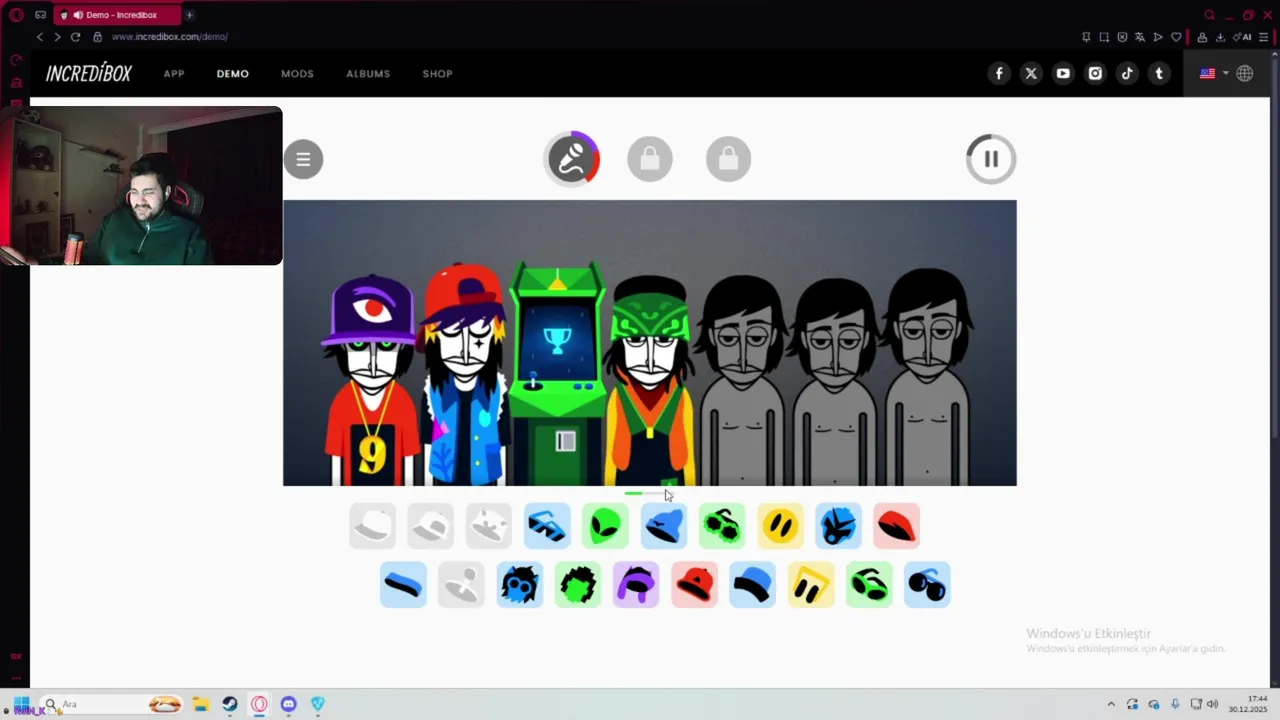Click the second greyed-out used cap icon

coord(431,526)
